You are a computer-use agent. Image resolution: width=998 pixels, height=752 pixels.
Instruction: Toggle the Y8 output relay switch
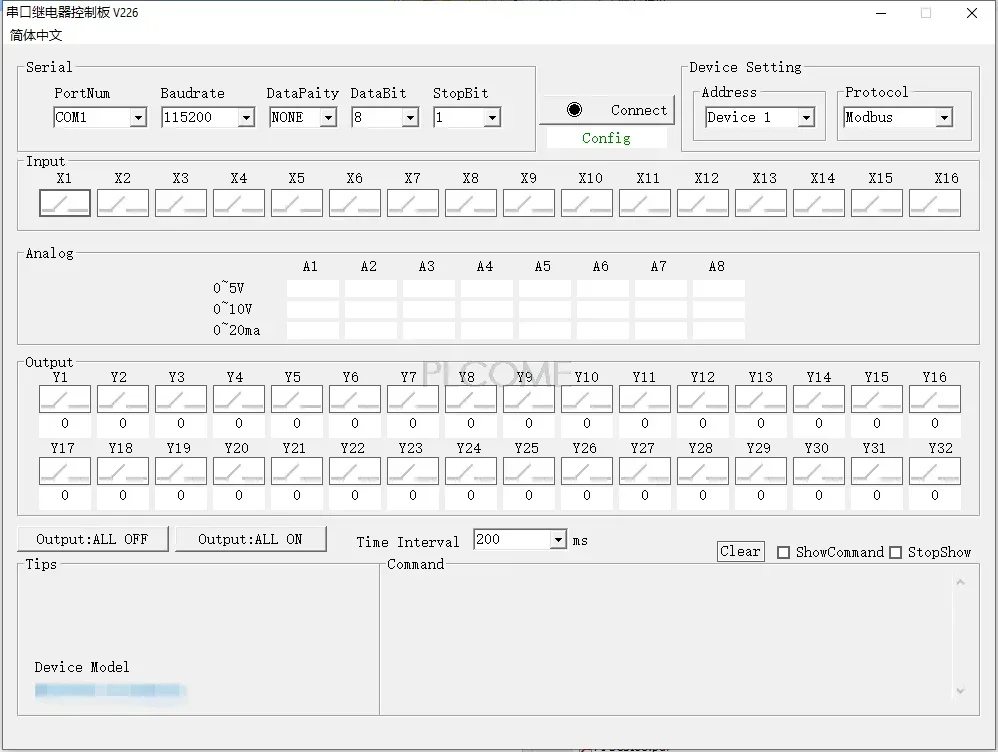[x=471, y=400]
